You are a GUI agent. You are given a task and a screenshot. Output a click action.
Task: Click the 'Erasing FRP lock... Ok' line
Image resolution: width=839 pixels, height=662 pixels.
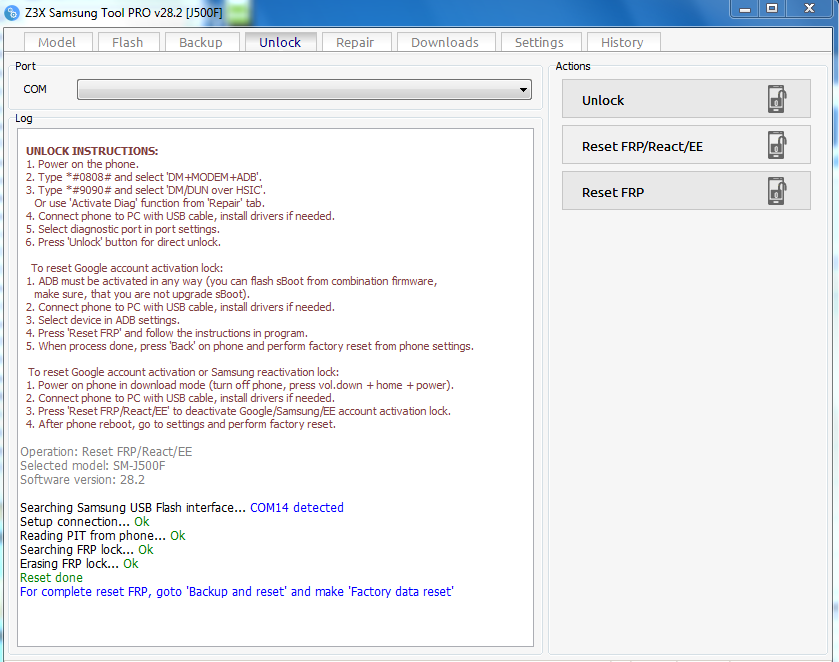coord(79,564)
